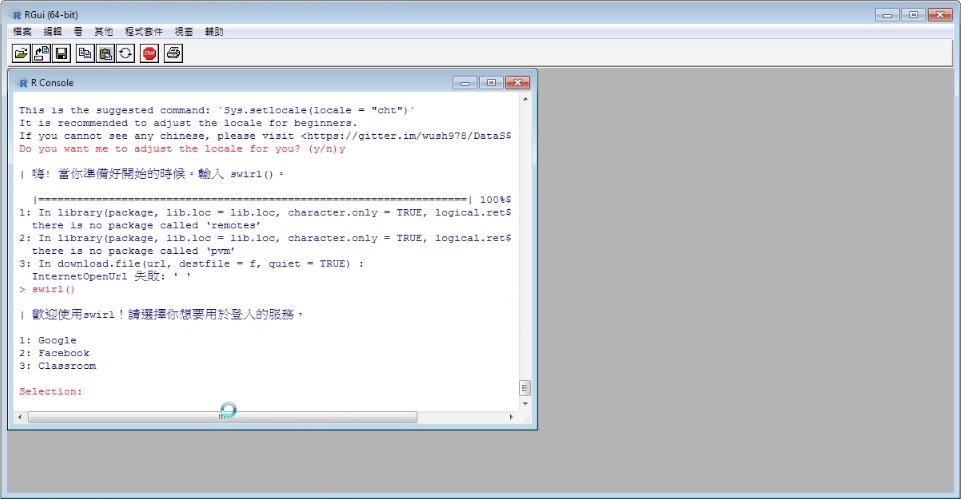Image resolution: width=961 pixels, height=499 pixels.
Task: Click the 'Do you want me to adjust the locale' line
Action: click(x=182, y=149)
